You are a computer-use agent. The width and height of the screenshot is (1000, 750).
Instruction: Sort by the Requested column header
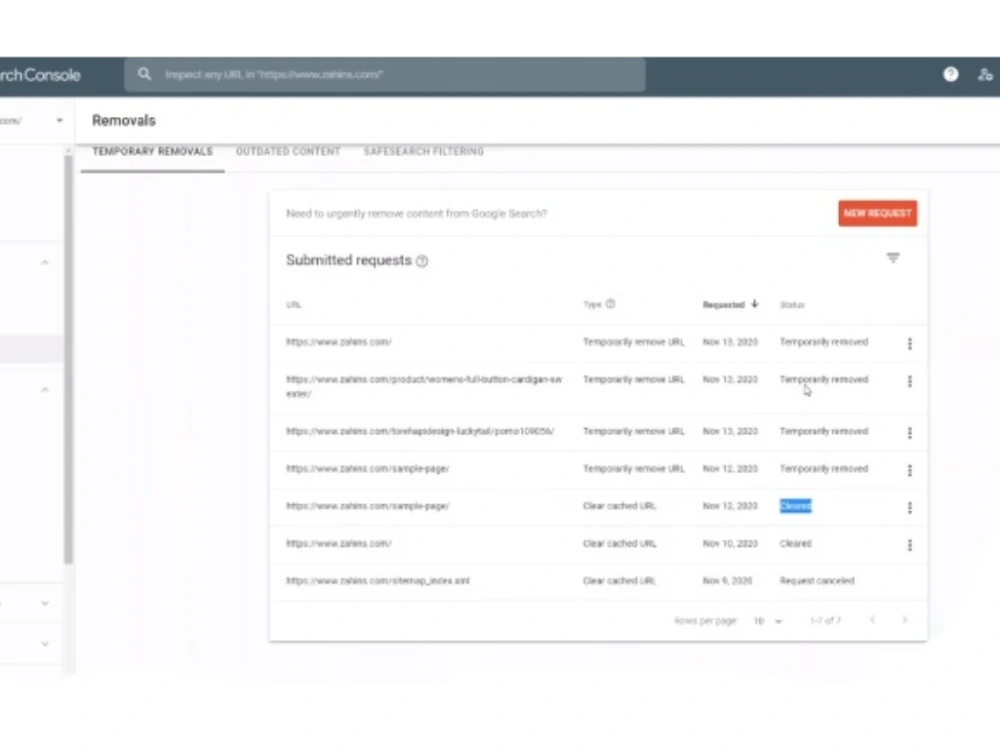point(723,305)
